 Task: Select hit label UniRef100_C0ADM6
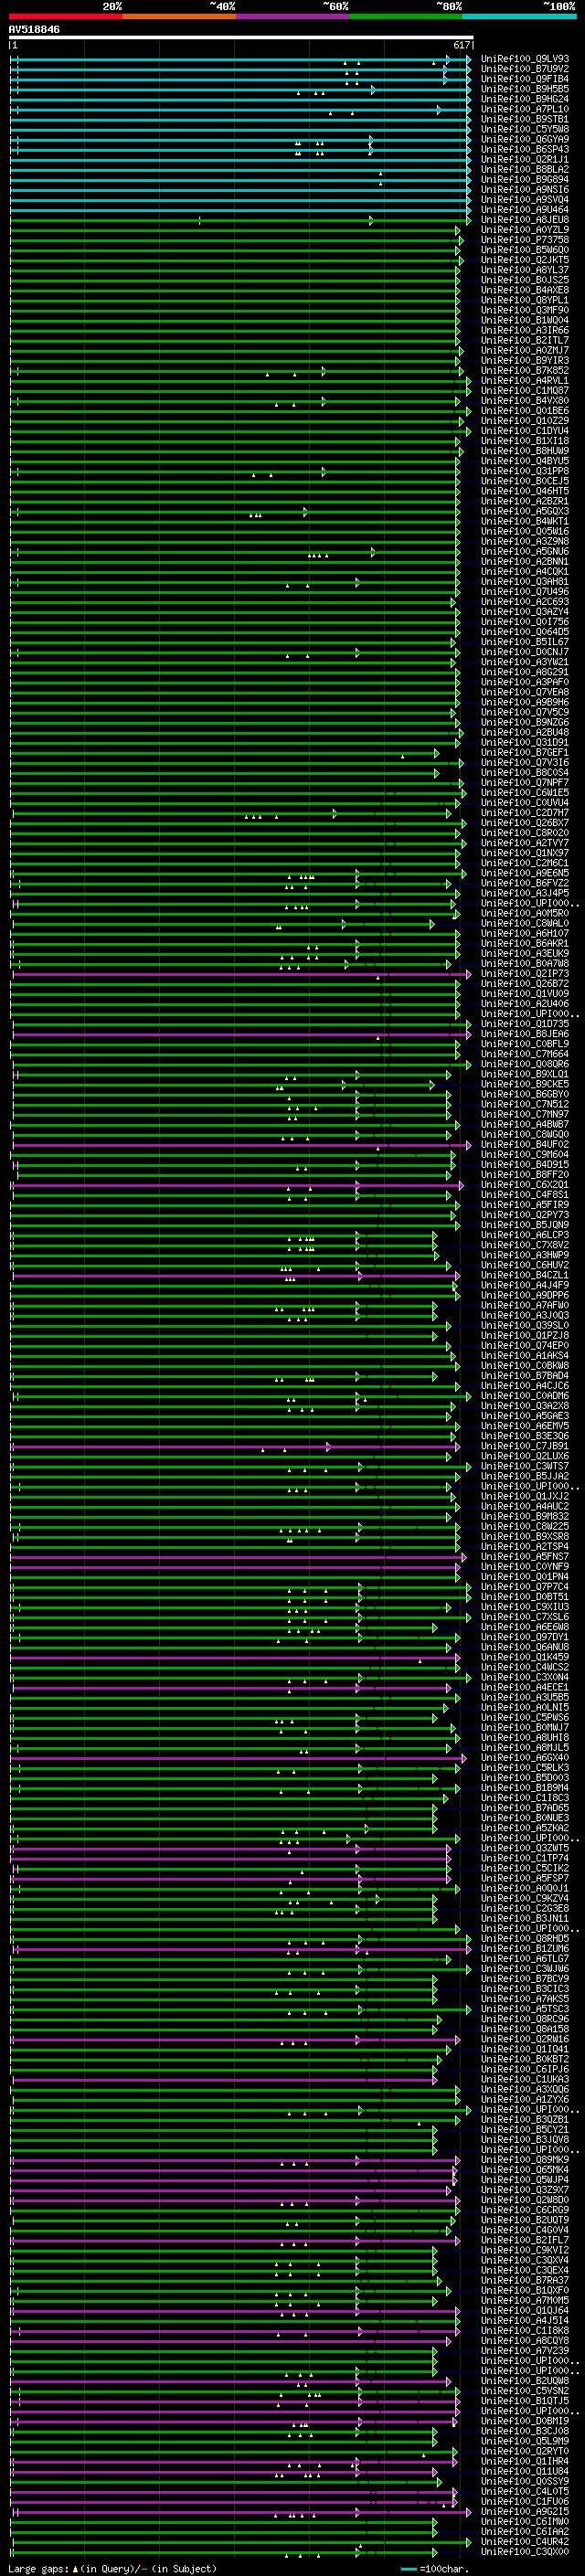525,1396
